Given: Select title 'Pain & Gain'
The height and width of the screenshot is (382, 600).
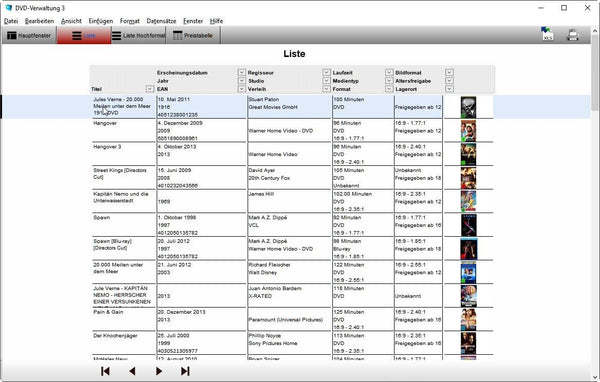Looking at the screenshot, I should click(108, 312).
